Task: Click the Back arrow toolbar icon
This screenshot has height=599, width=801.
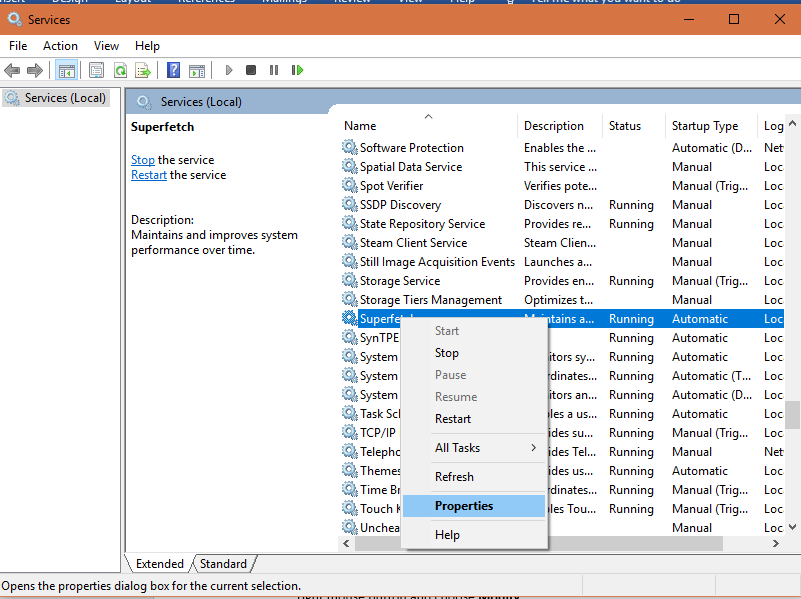Action: pos(12,70)
